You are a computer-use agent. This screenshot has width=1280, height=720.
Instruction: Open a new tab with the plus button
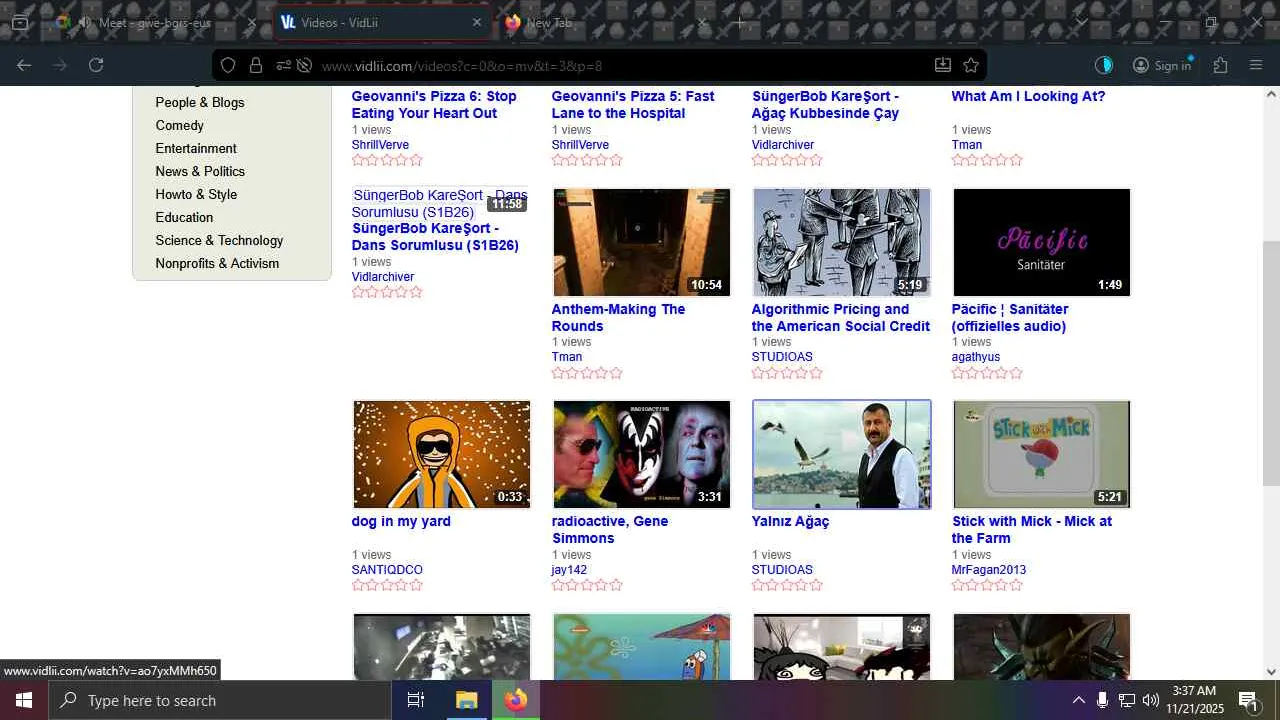(739, 22)
